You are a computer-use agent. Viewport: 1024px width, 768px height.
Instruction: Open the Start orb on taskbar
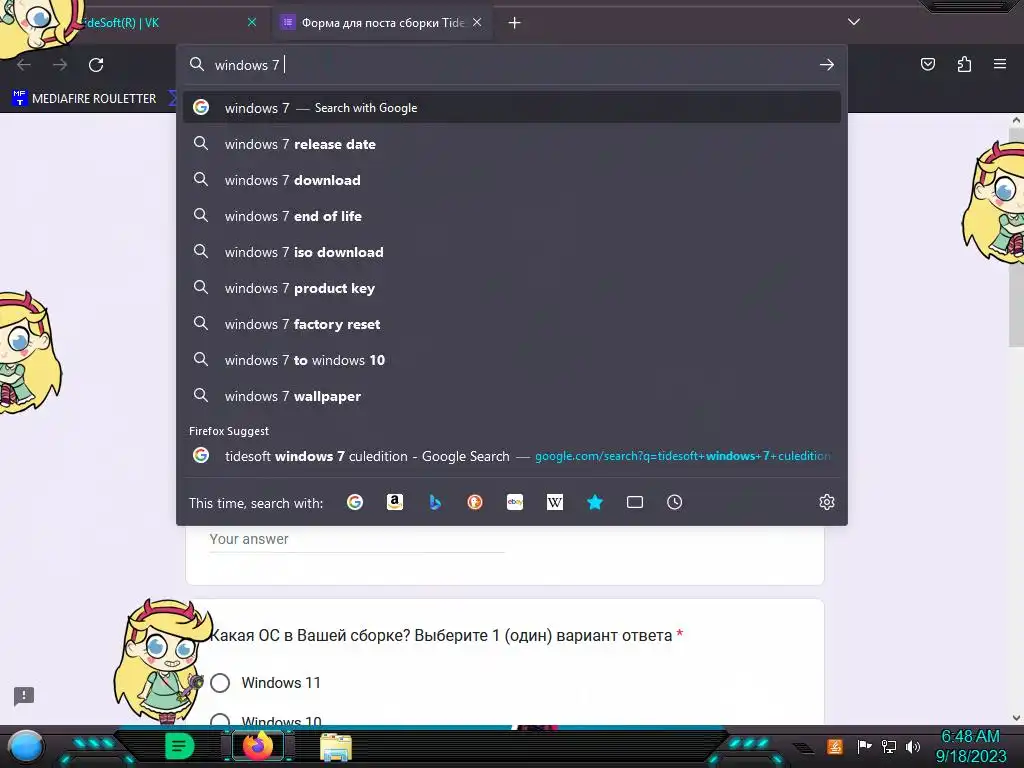click(x=25, y=746)
